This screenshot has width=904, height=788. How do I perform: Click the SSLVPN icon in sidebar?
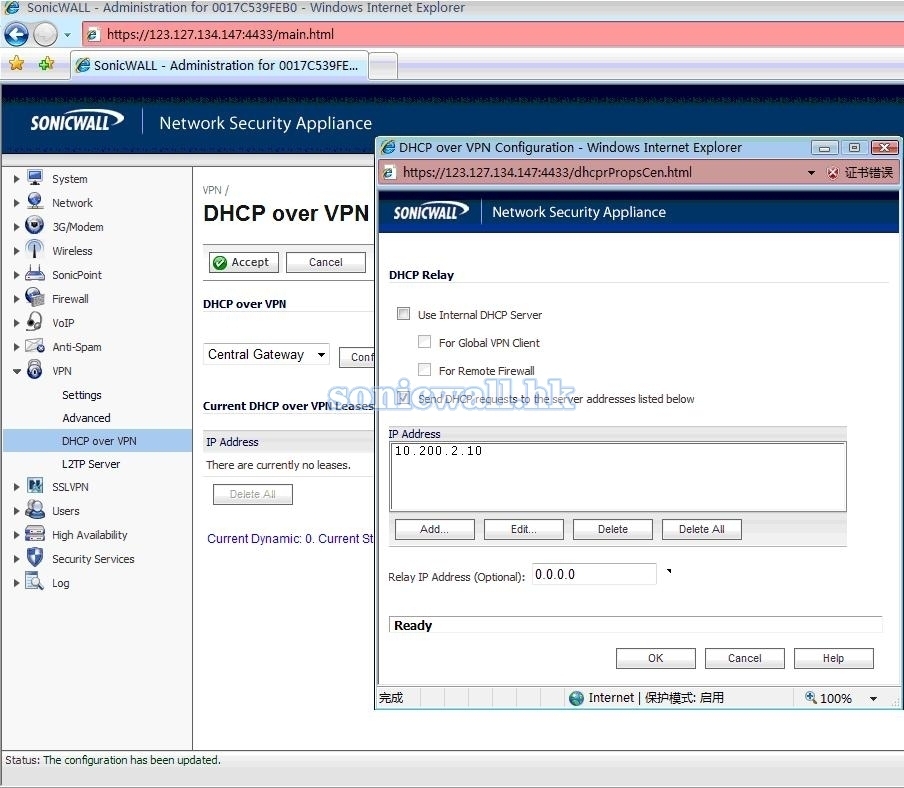(x=35, y=486)
